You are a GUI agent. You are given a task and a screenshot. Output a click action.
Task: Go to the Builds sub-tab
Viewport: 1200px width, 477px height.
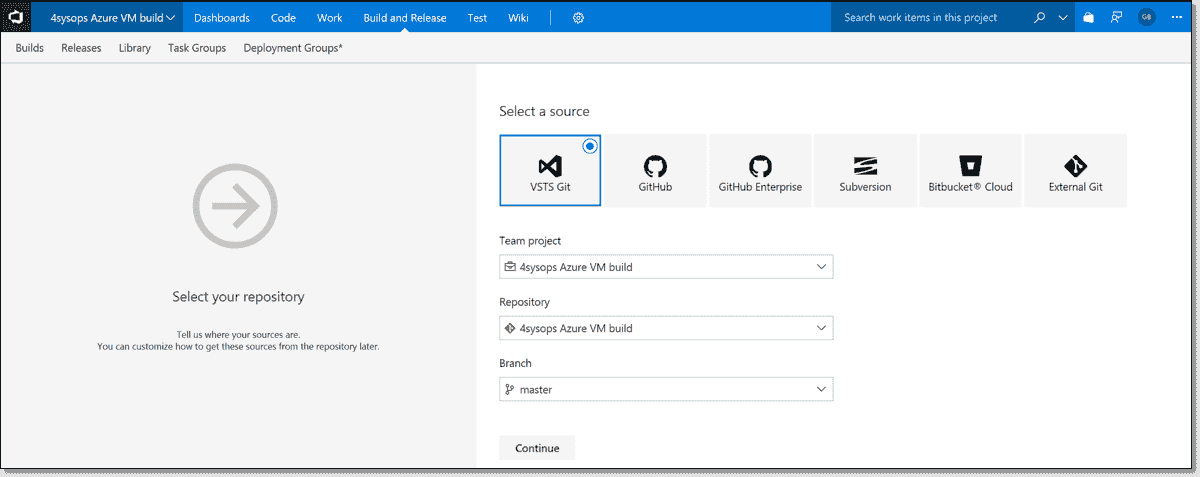pyautogui.click(x=30, y=48)
